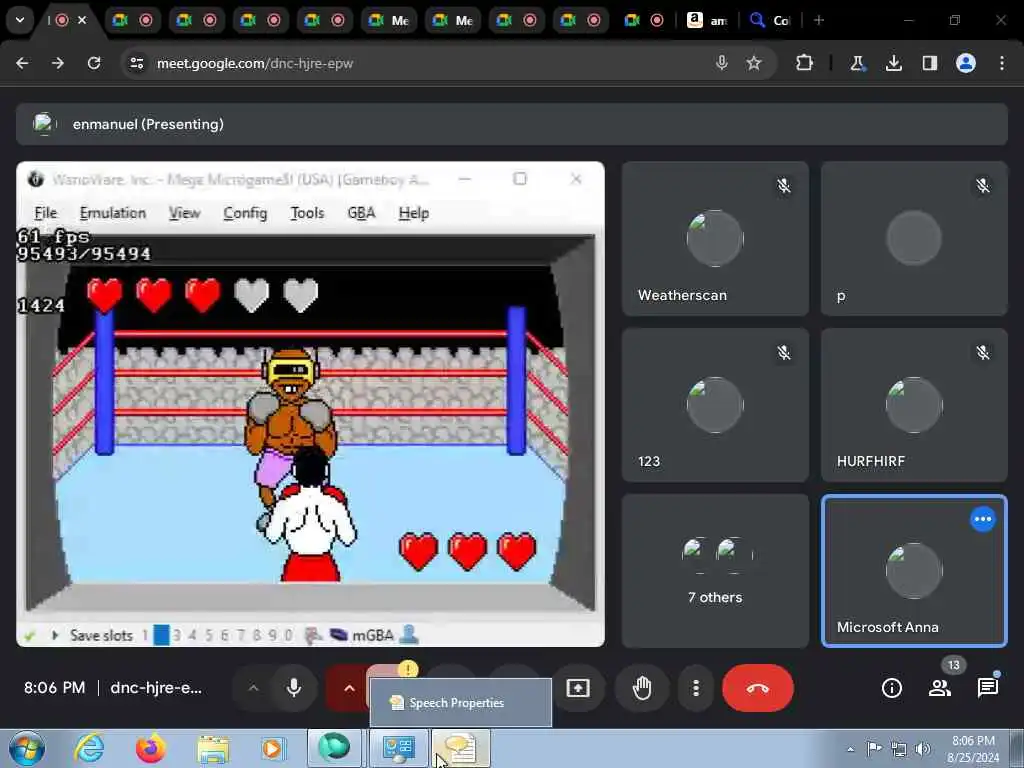The image size is (1024, 768).
Task: Click green checkmark icon in mGBA status bar
Action: tap(29, 635)
